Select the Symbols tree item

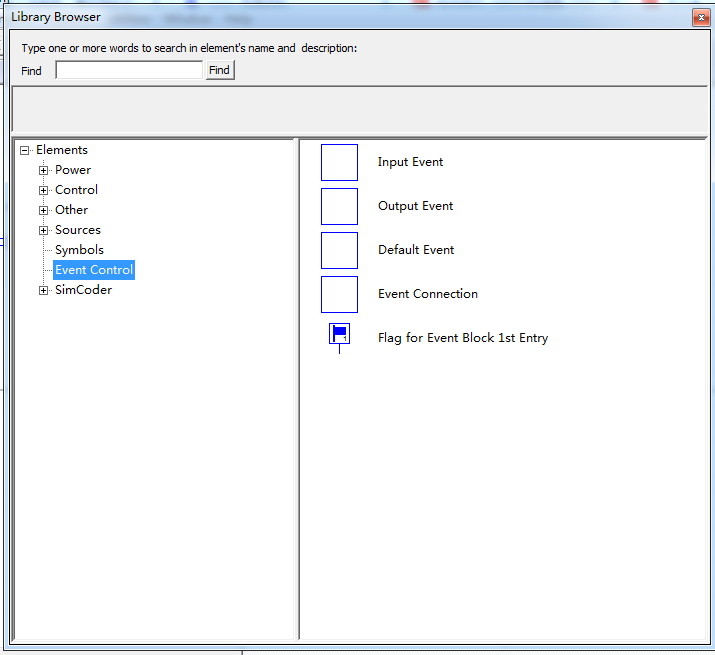(79, 250)
